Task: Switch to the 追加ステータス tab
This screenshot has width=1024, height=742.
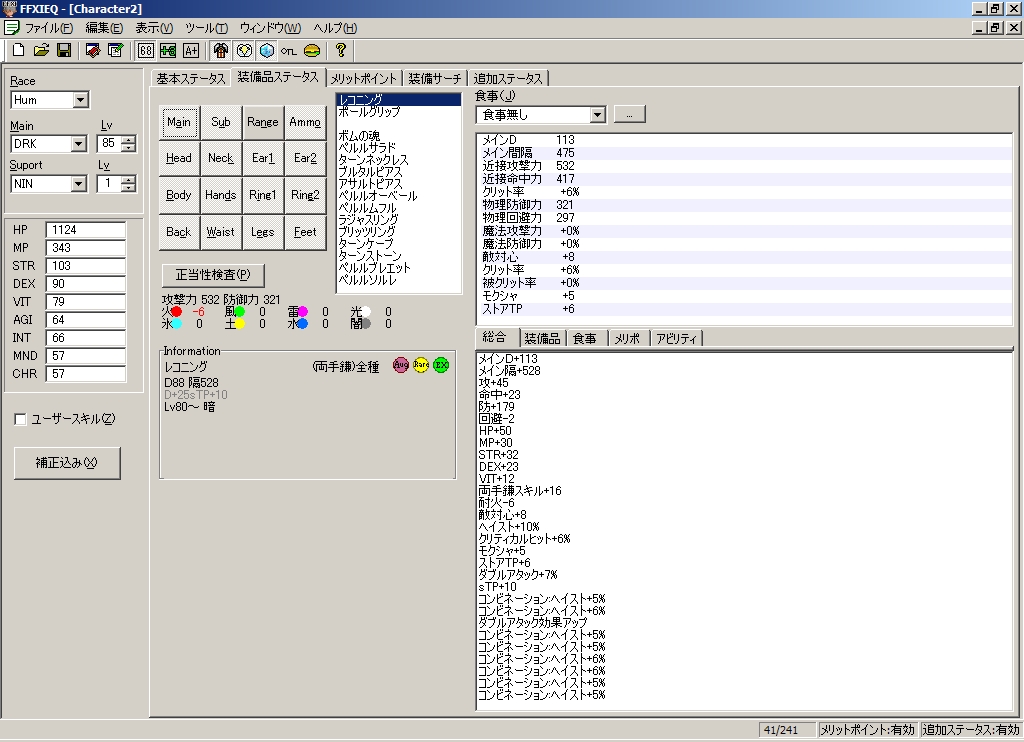Action: pyautogui.click(x=508, y=79)
